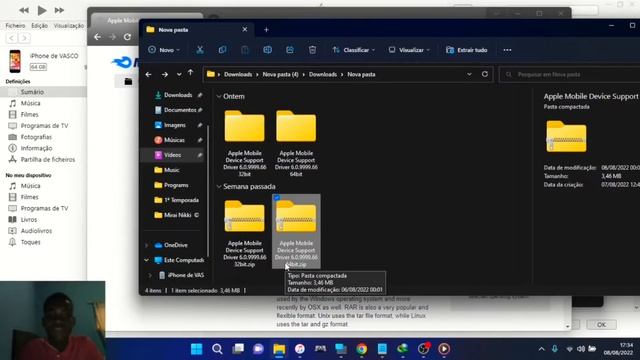This screenshot has height=360, width=640.
Task: Select the Nova pasta Explorer tab
Action: [197, 29]
